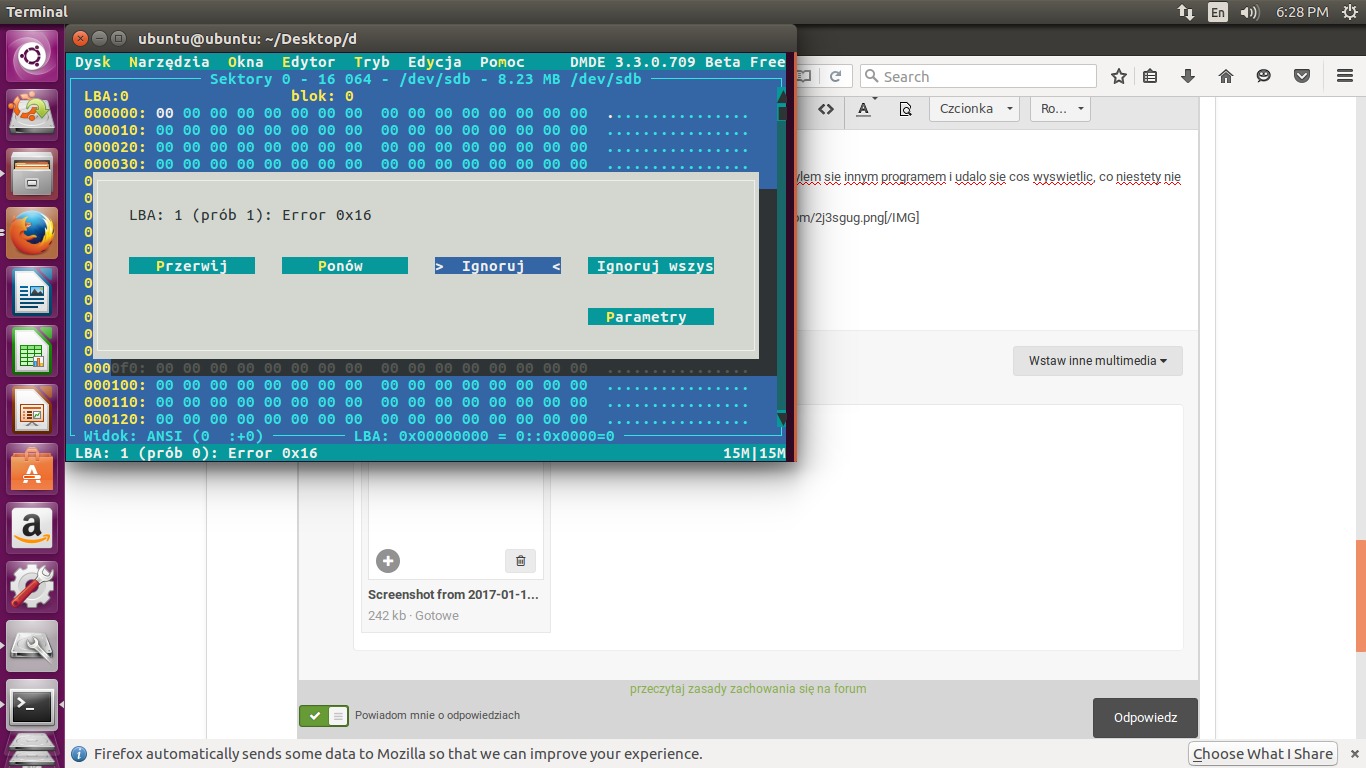Open the text color tool in editor
Viewport: 1366px width, 768px height.
point(864,109)
